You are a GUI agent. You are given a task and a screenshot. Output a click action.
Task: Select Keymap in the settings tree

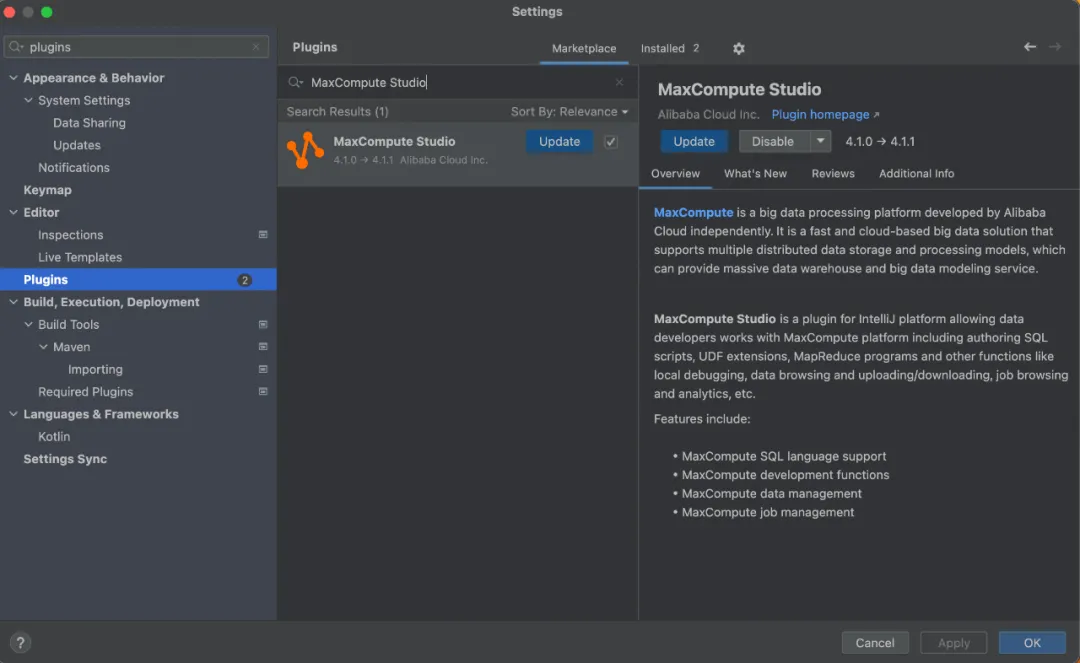click(47, 190)
